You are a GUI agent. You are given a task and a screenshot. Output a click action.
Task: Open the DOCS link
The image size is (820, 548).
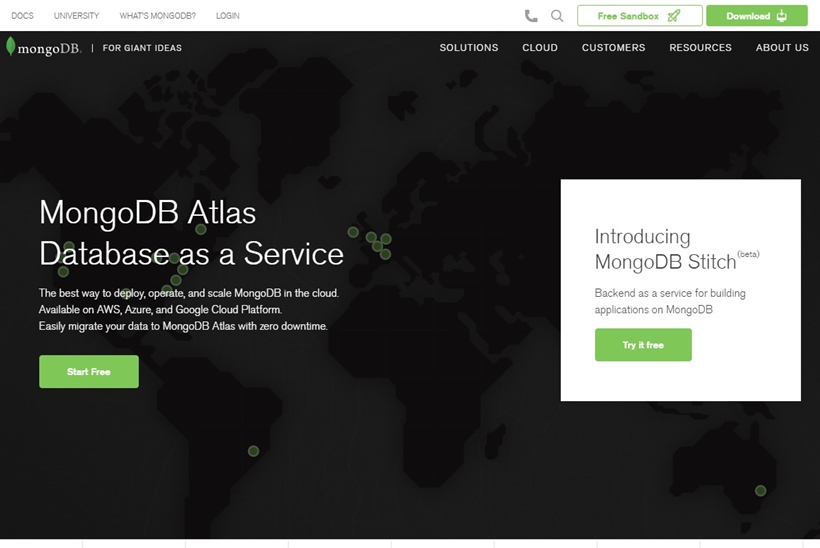(x=22, y=16)
